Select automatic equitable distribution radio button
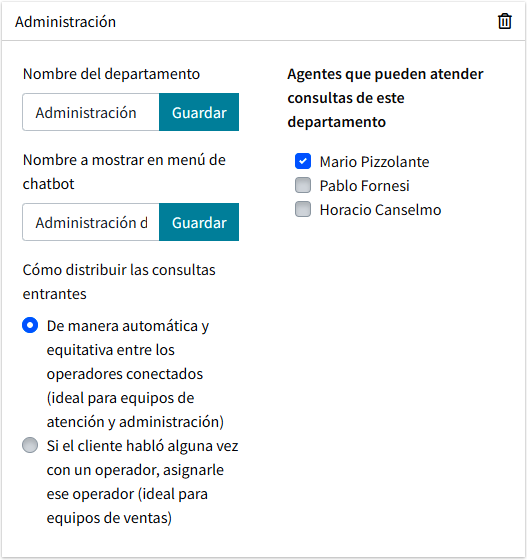This screenshot has width=527, height=560. (x=30, y=325)
